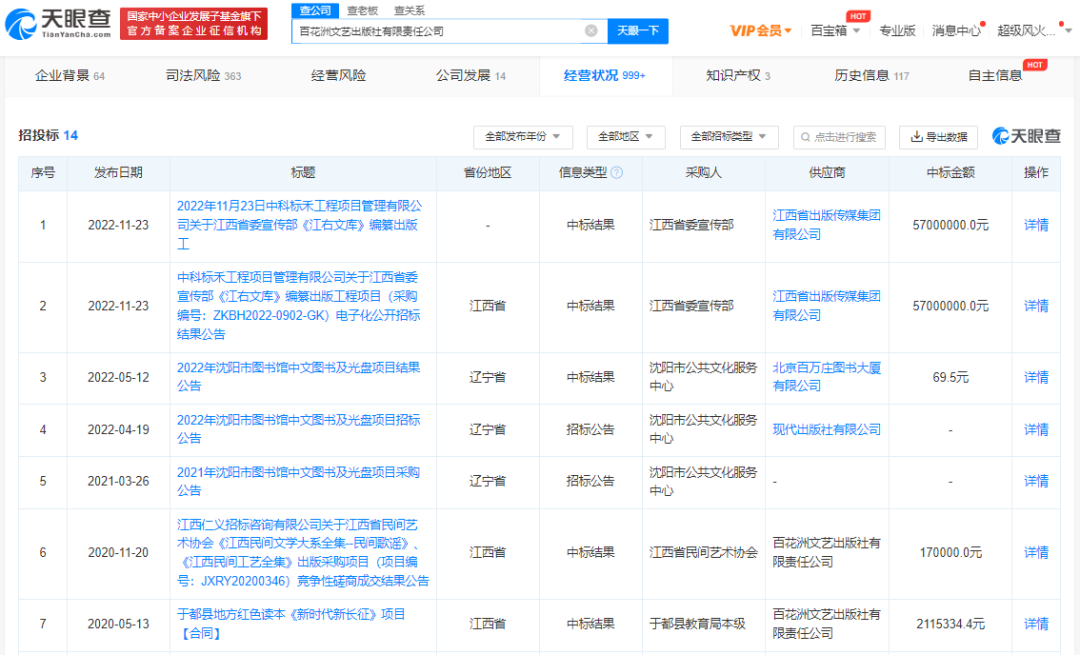The image size is (1080, 655).
Task: Click the 点击进行搜索 table search field
Action: (839, 137)
